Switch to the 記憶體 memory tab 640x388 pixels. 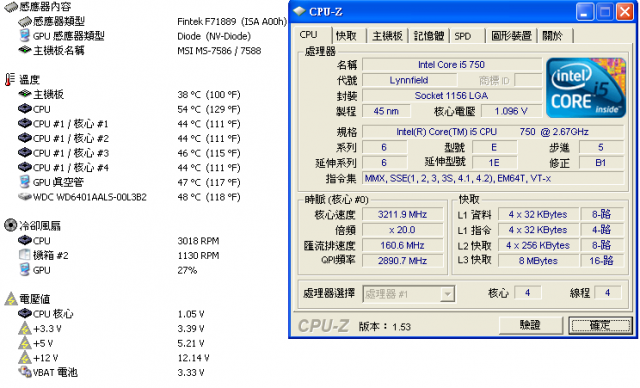pos(429,36)
